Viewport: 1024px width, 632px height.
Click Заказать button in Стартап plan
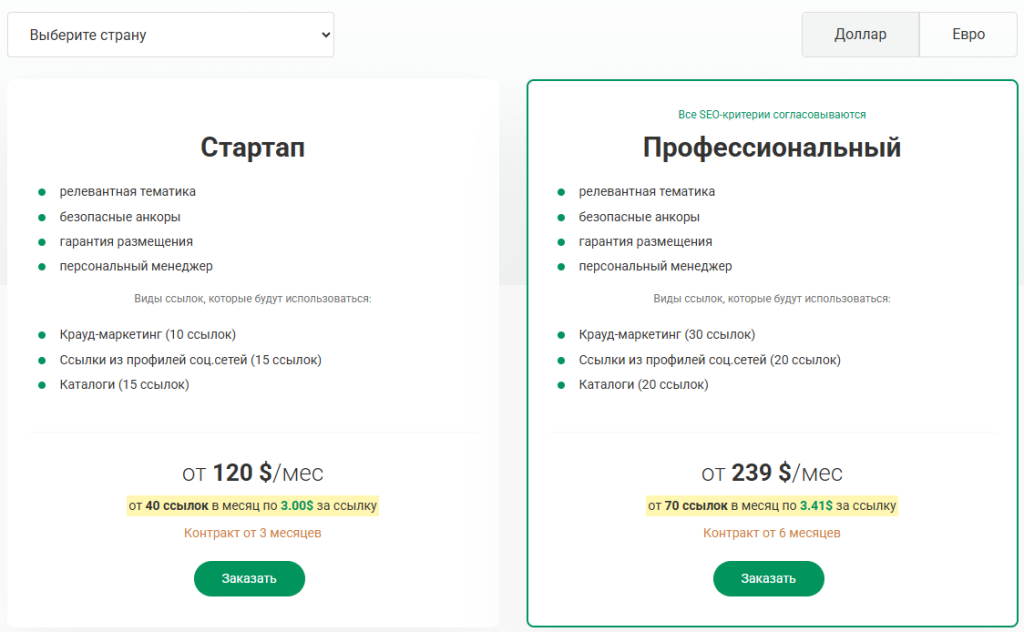click(x=249, y=578)
